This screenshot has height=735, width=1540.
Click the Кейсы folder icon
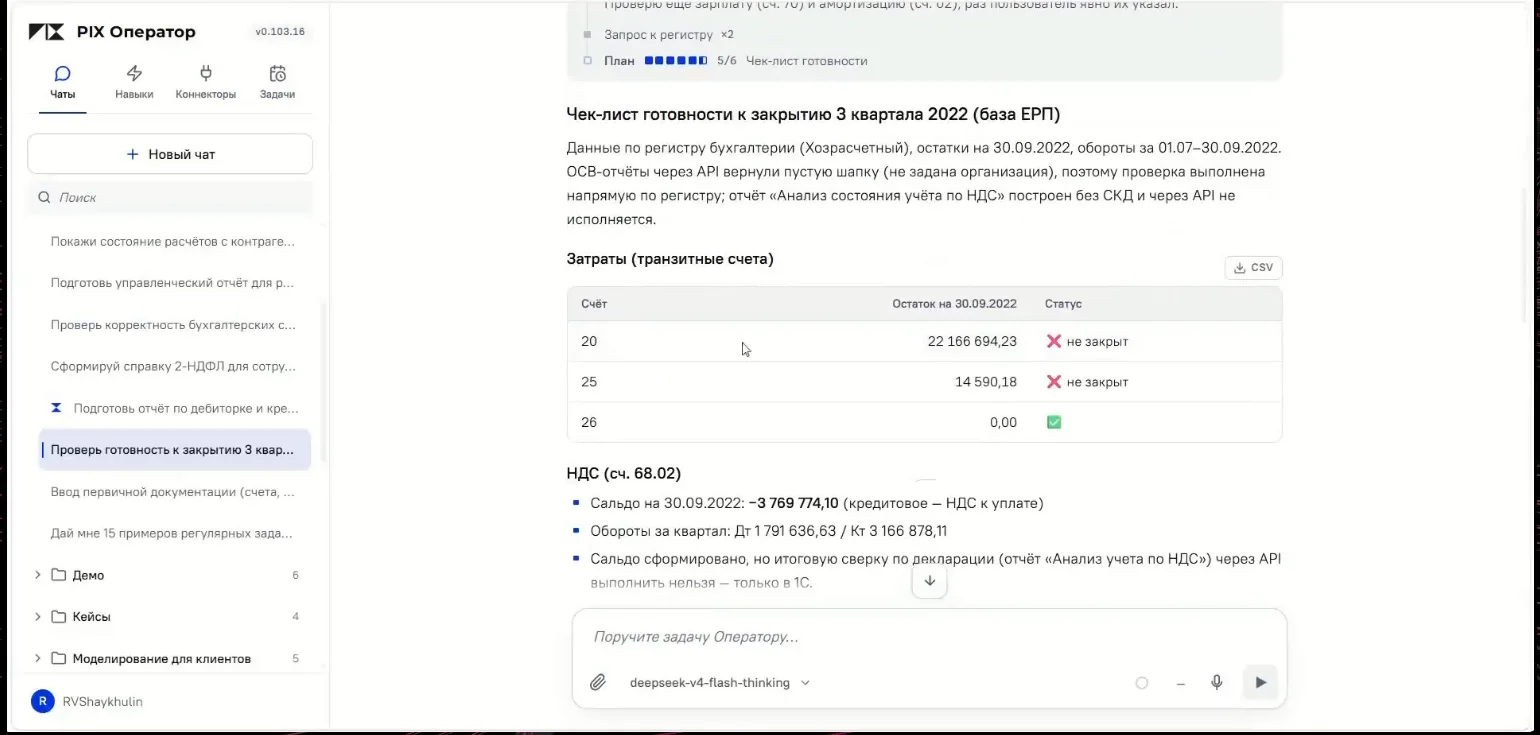[58, 617]
